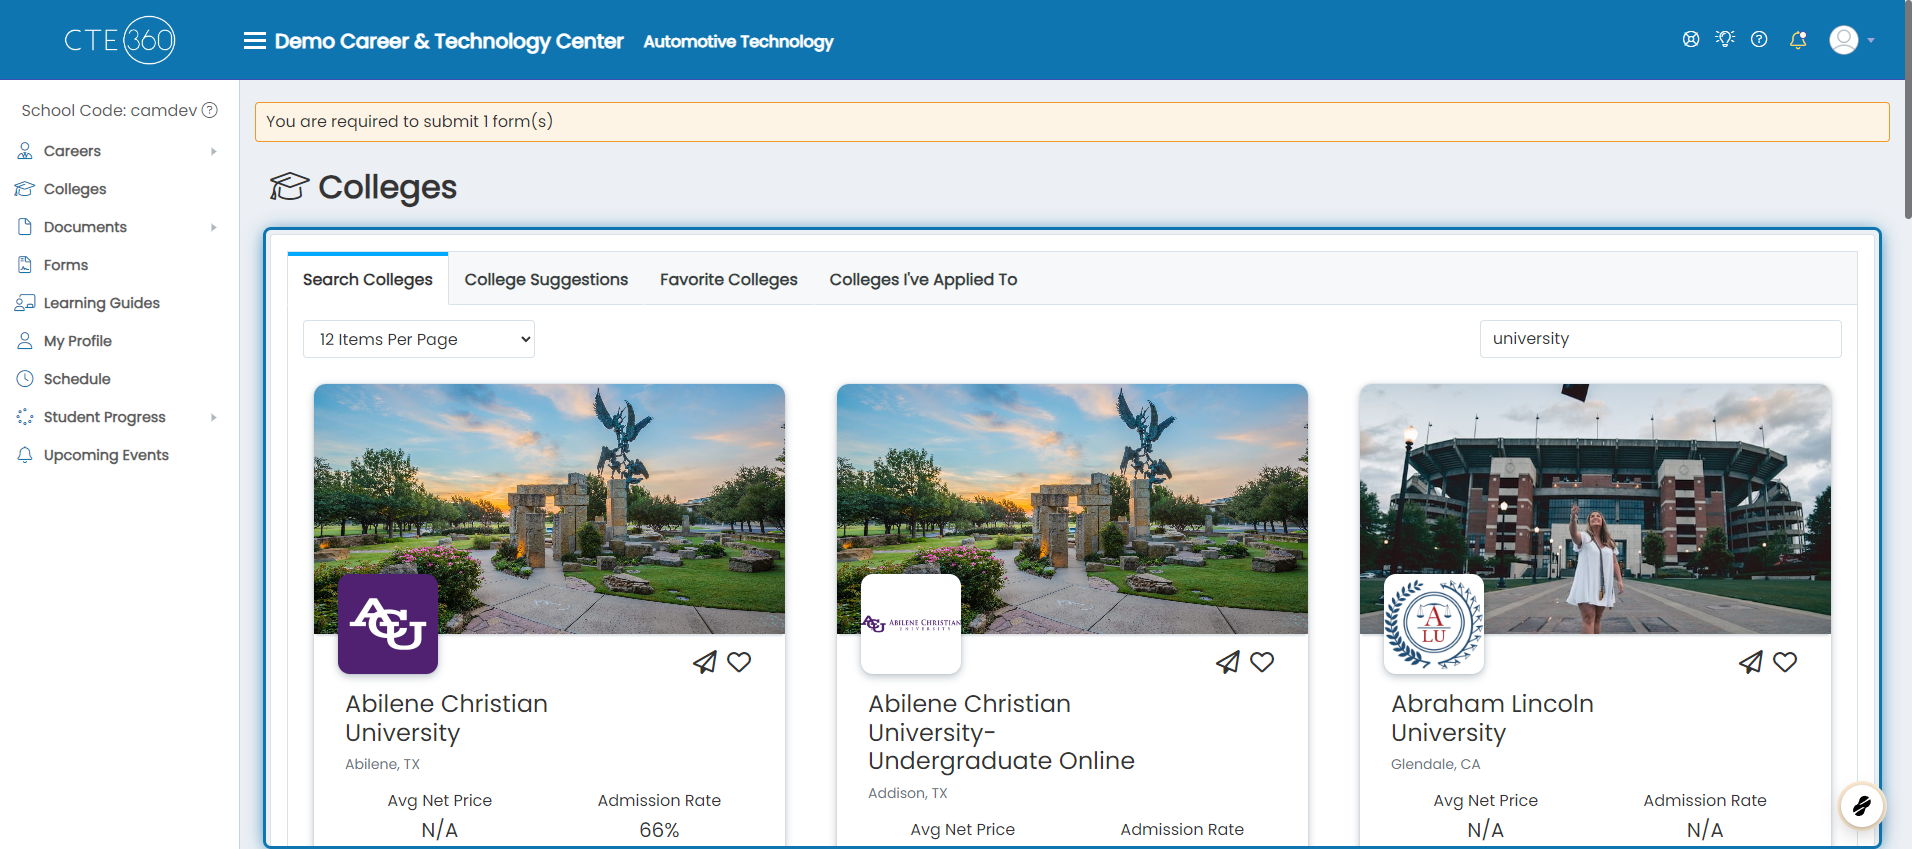Favorite Abraham Lincoln University with heart
Screen dimensions: 1912x849
[x=1785, y=662]
